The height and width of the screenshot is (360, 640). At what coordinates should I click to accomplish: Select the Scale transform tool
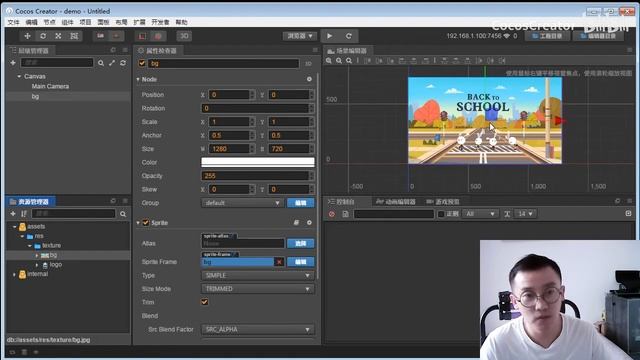pyautogui.click(x=58, y=36)
